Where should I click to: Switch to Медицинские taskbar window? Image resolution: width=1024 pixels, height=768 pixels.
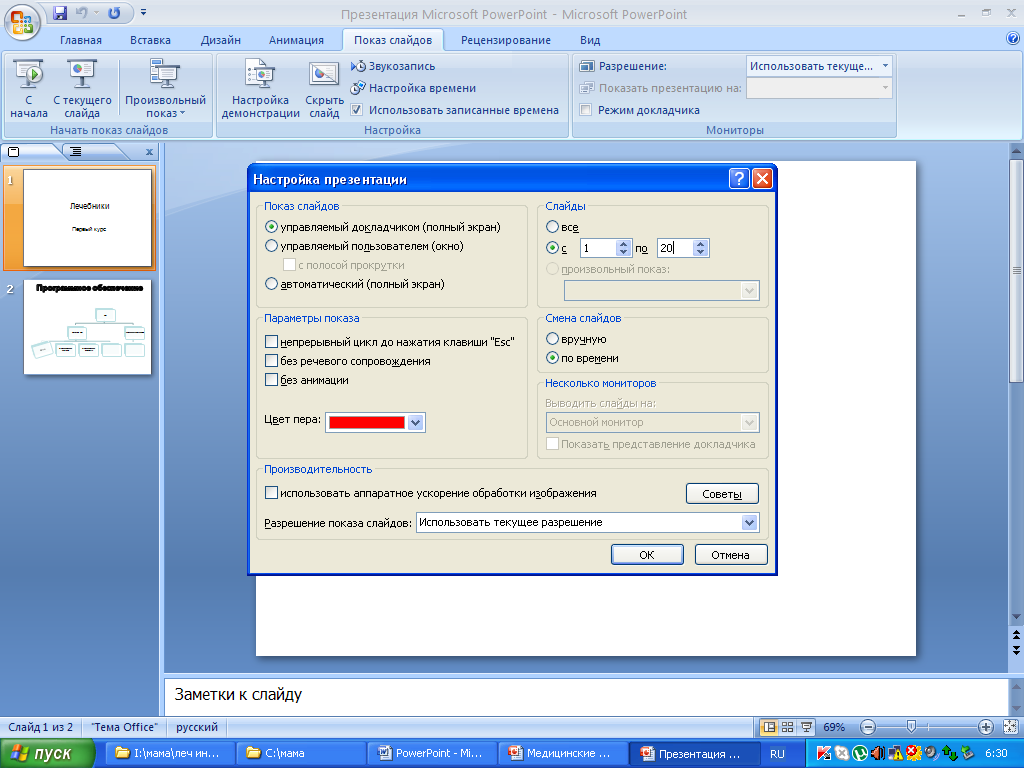(x=563, y=754)
